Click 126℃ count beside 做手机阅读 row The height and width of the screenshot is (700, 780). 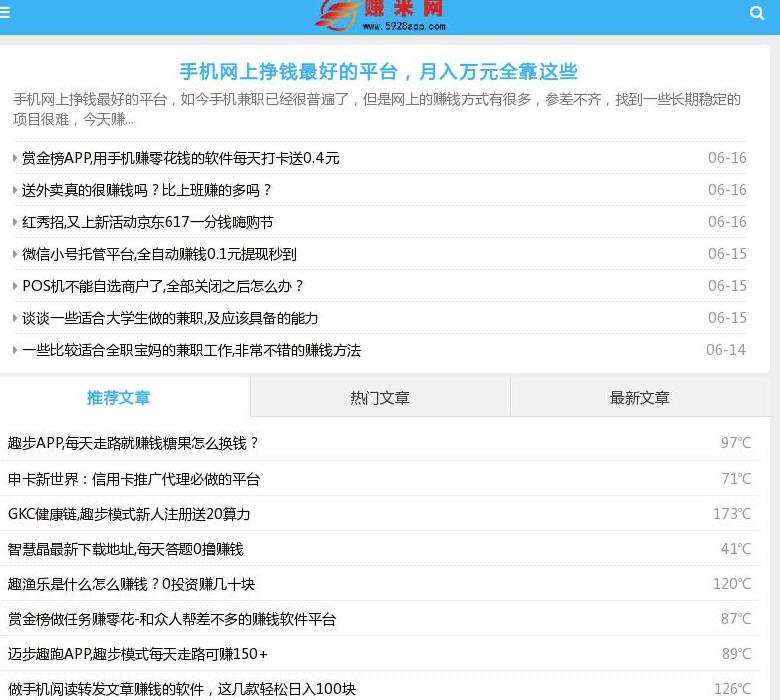click(733, 689)
